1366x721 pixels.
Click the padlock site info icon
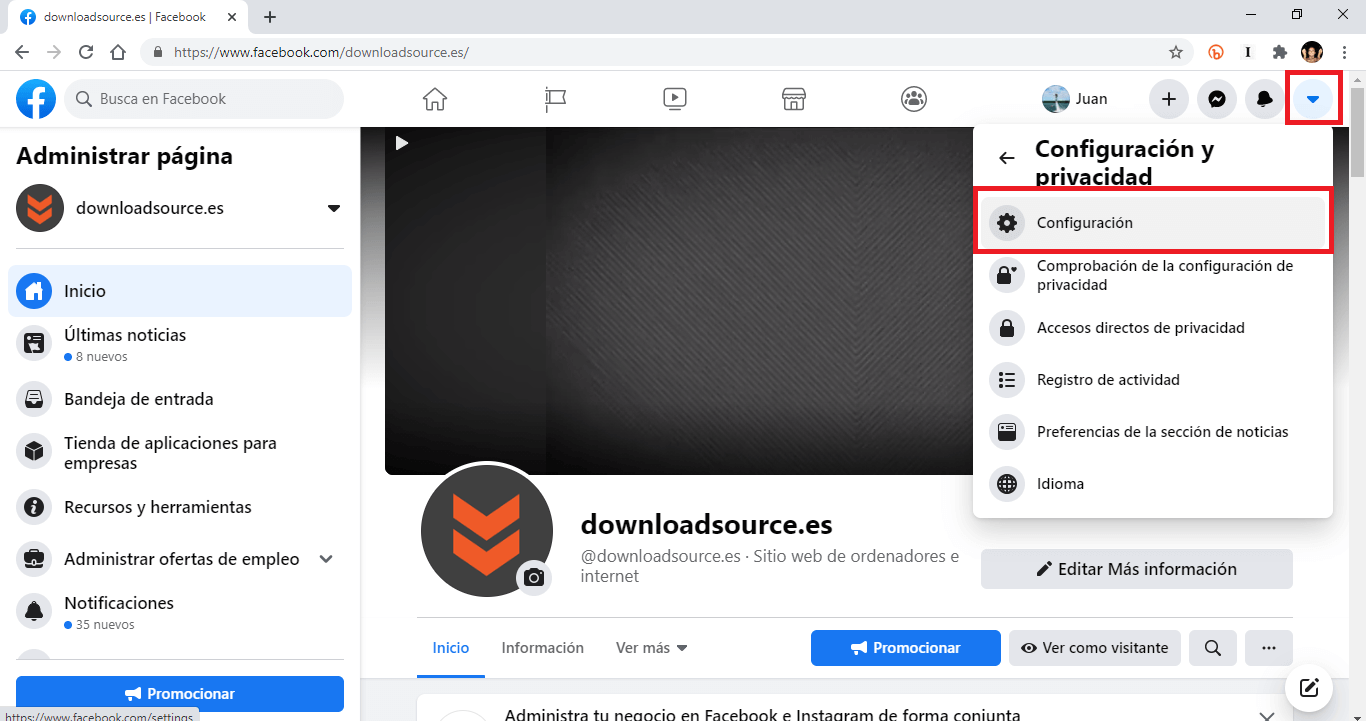tap(157, 52)
